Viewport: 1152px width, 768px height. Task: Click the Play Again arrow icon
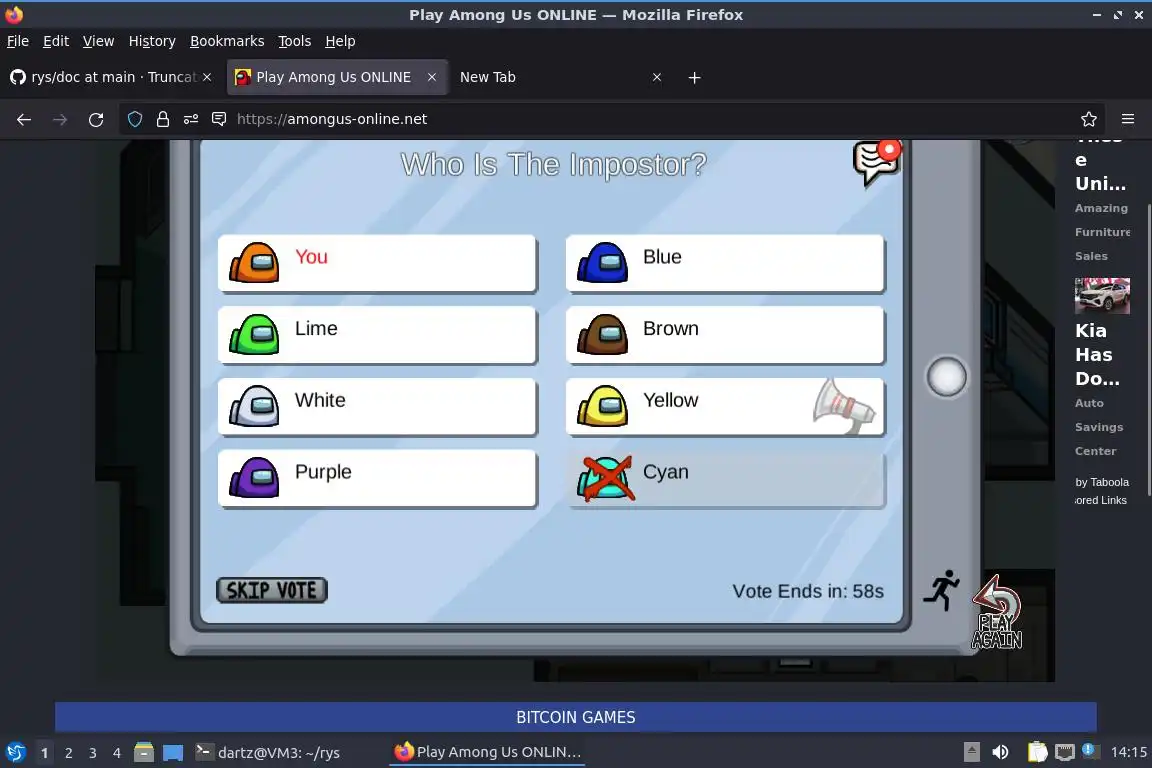coord(996,612)
